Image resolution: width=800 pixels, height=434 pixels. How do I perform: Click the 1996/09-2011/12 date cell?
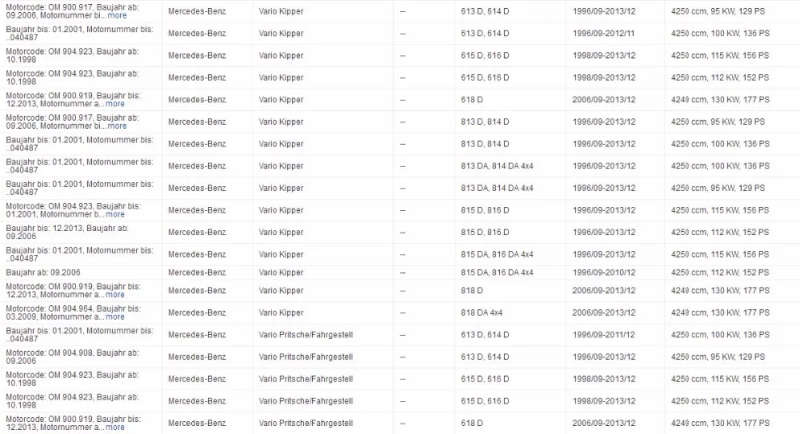604,335
